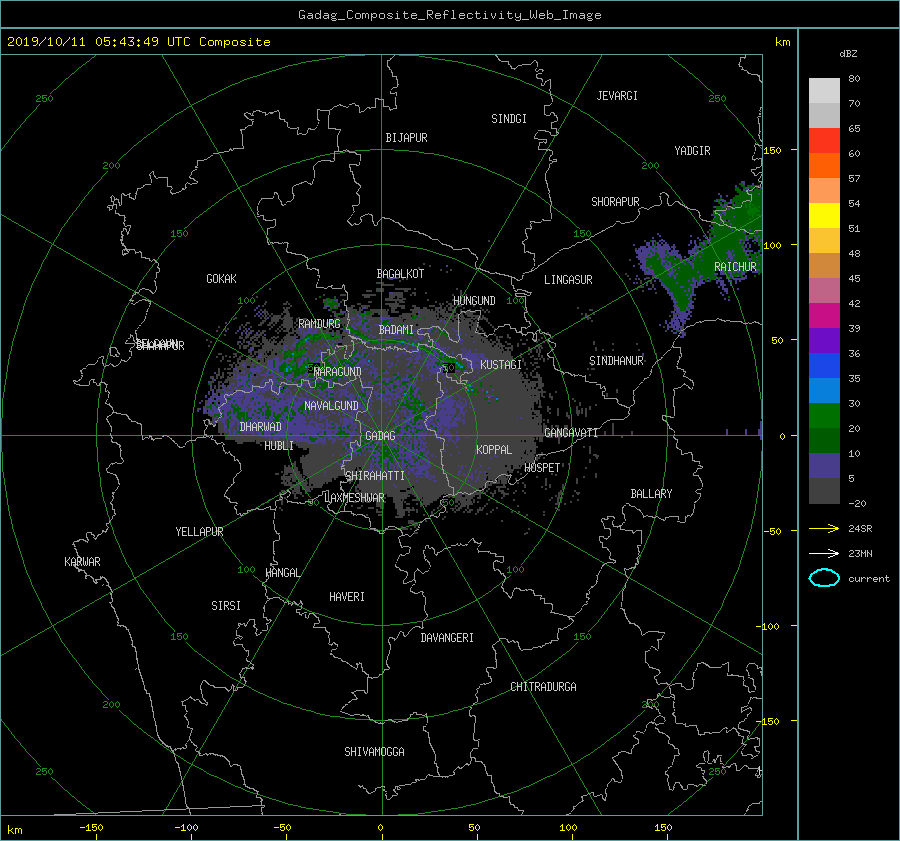Click the GANGAVATI city label
The width and height of the screenshot is (900, 841).
571,433
